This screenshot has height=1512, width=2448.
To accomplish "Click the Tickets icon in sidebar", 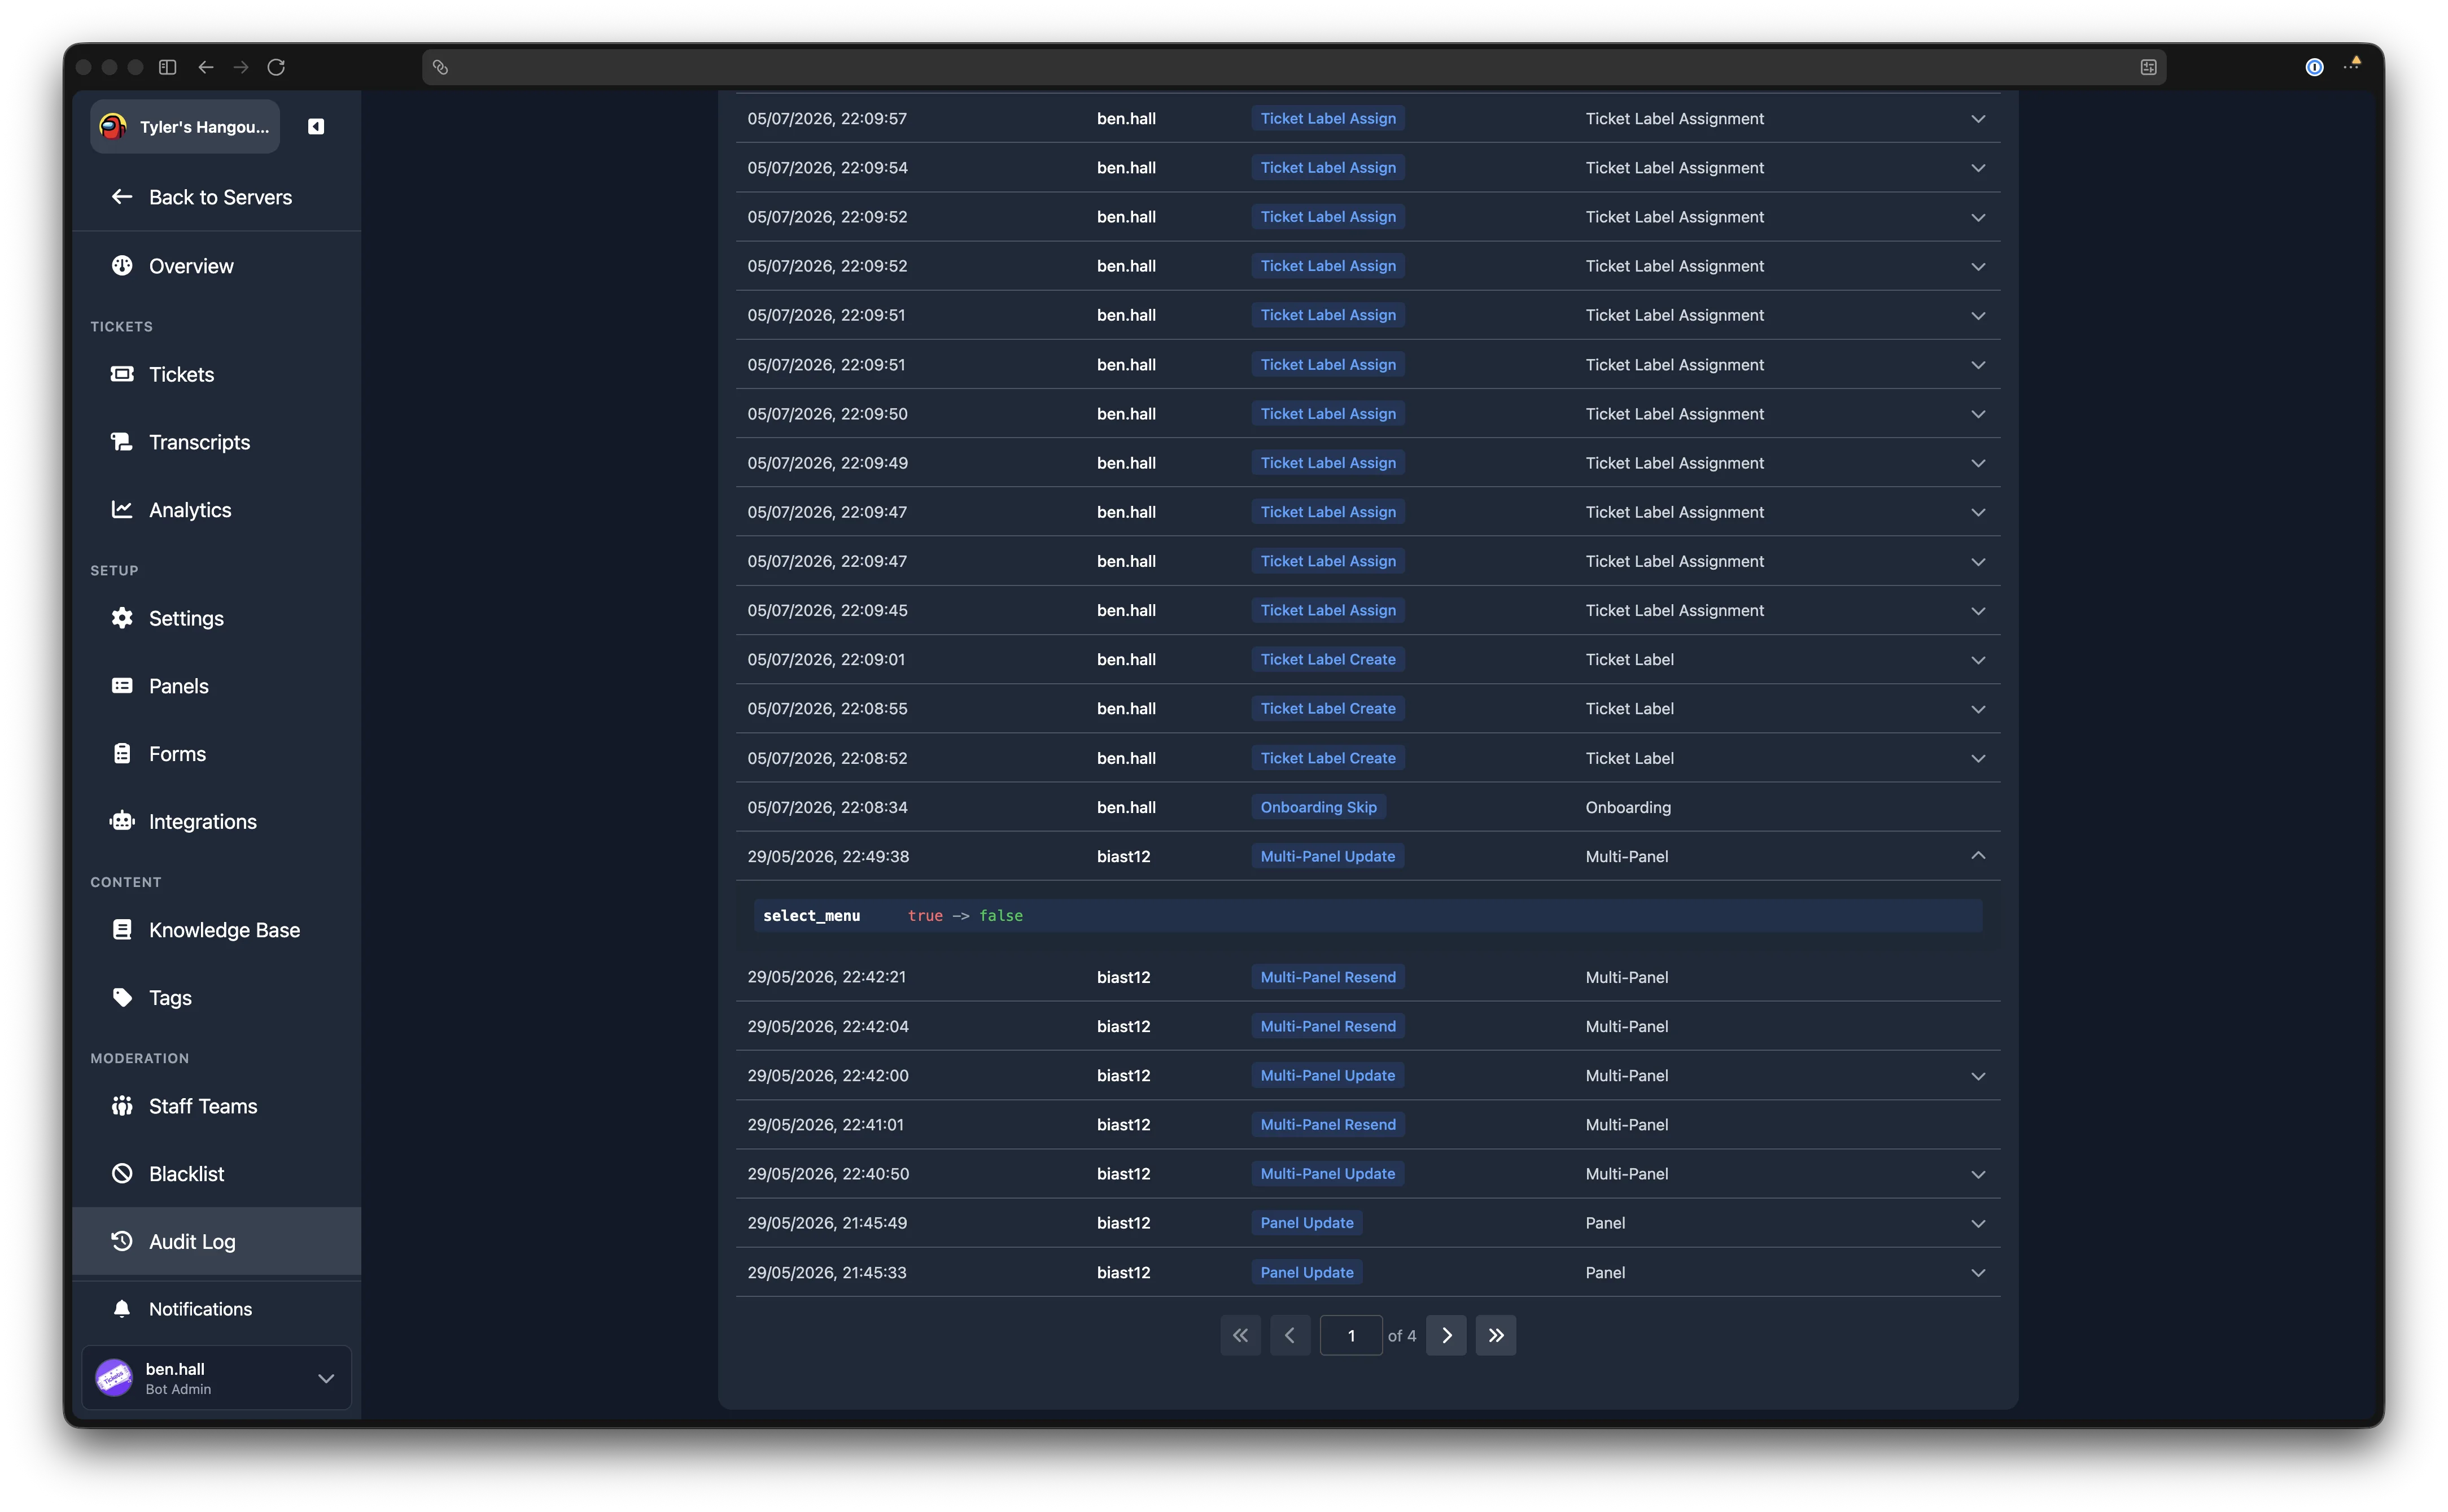I will (122, 374).
